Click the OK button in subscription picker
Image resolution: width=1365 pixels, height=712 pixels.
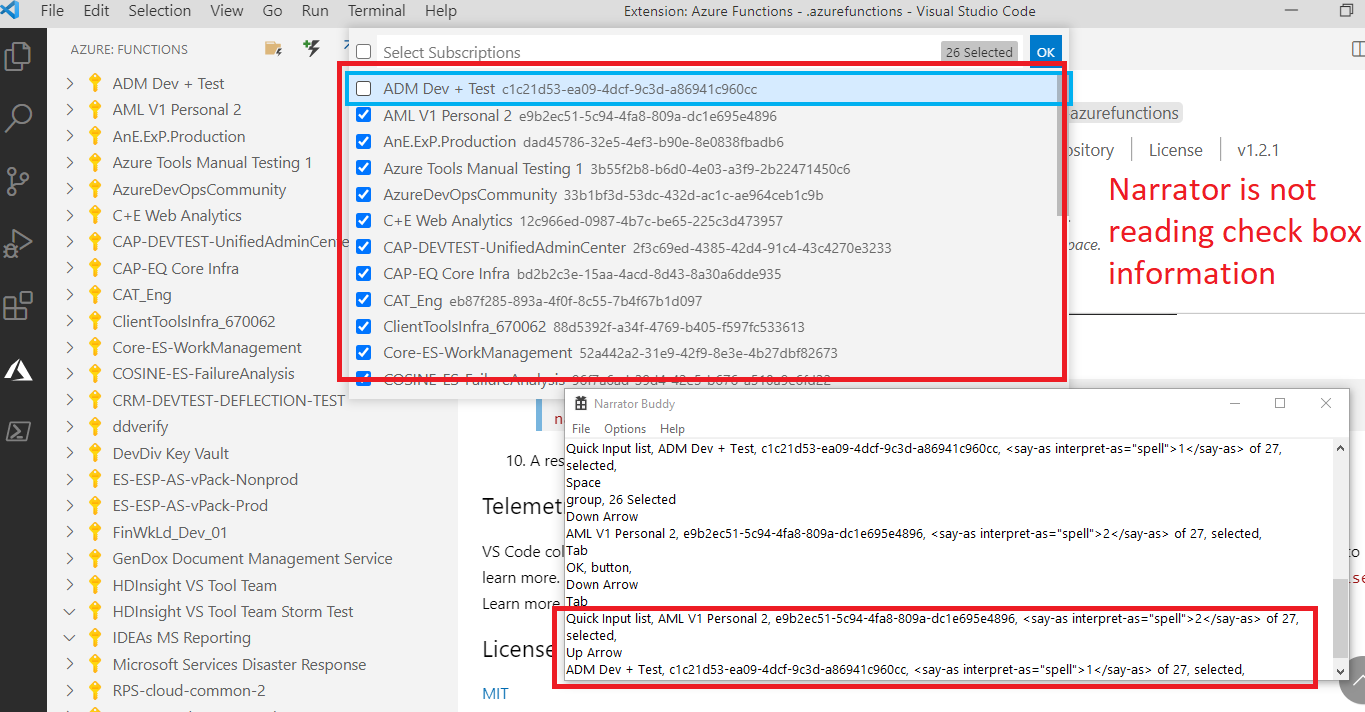(1045, 52)
